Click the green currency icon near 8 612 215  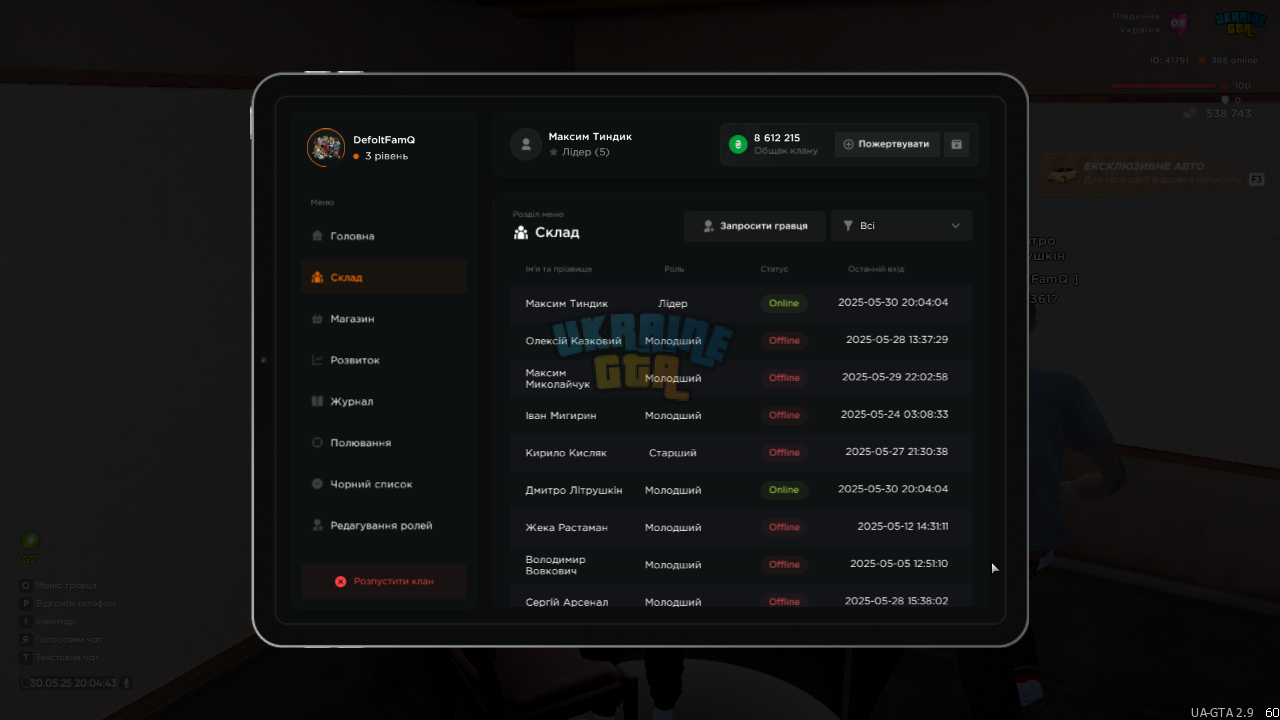click(738, 144)
